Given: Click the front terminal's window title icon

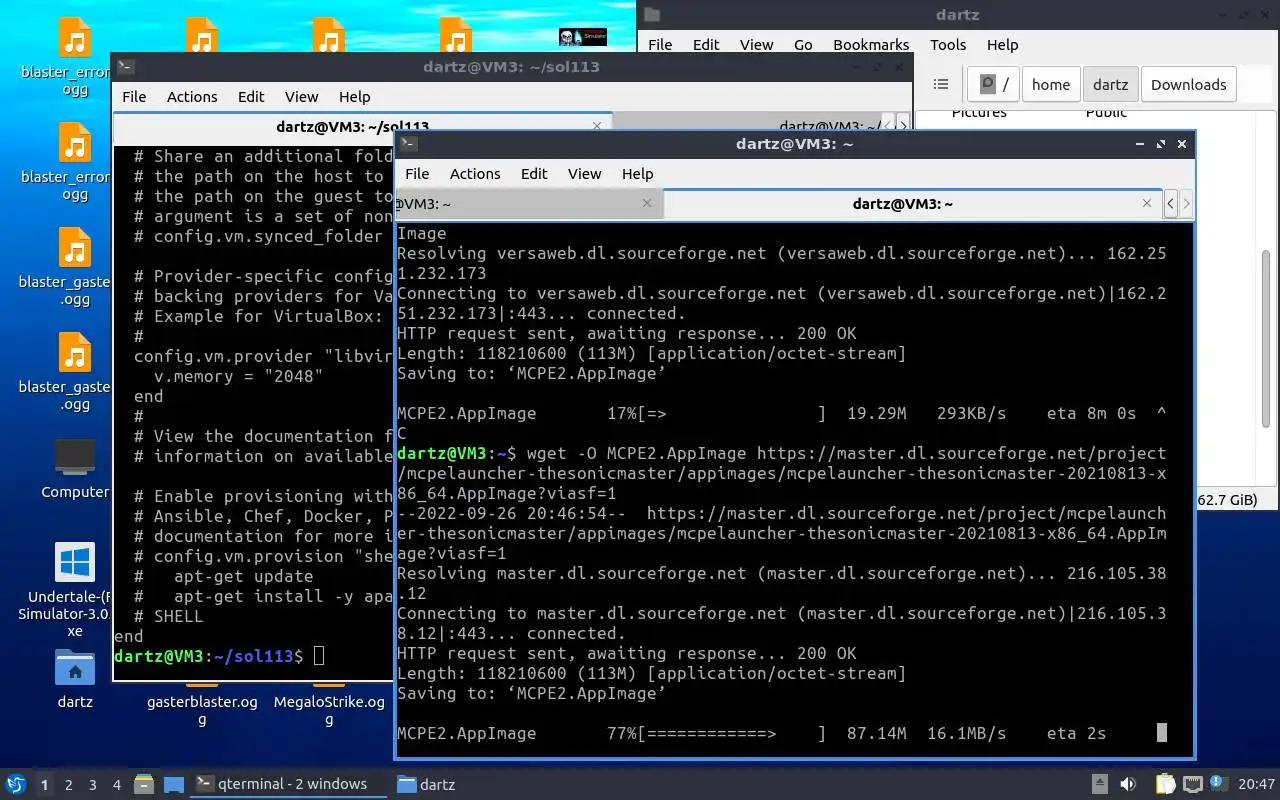Looking at the screenshot, I should [x=408, y=144].
